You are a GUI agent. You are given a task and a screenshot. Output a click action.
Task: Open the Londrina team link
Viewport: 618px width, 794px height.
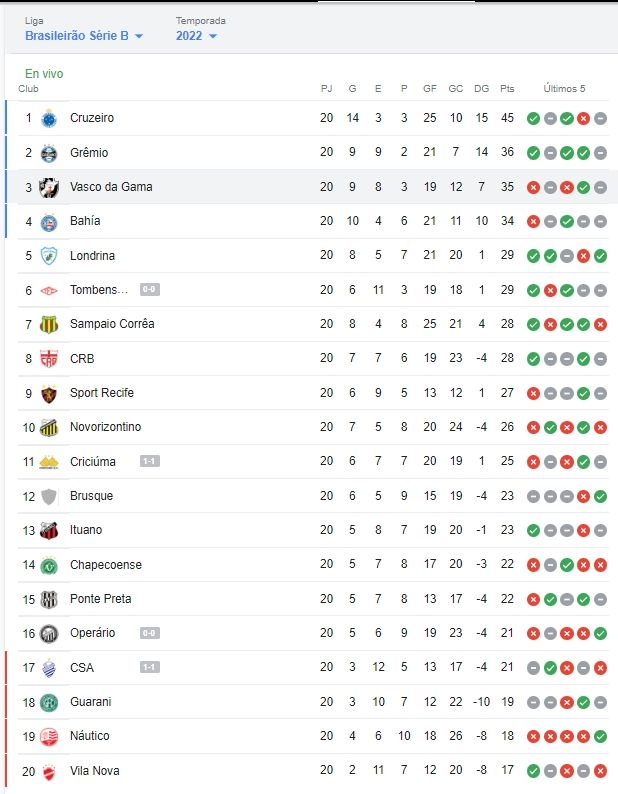pos(92,256)
